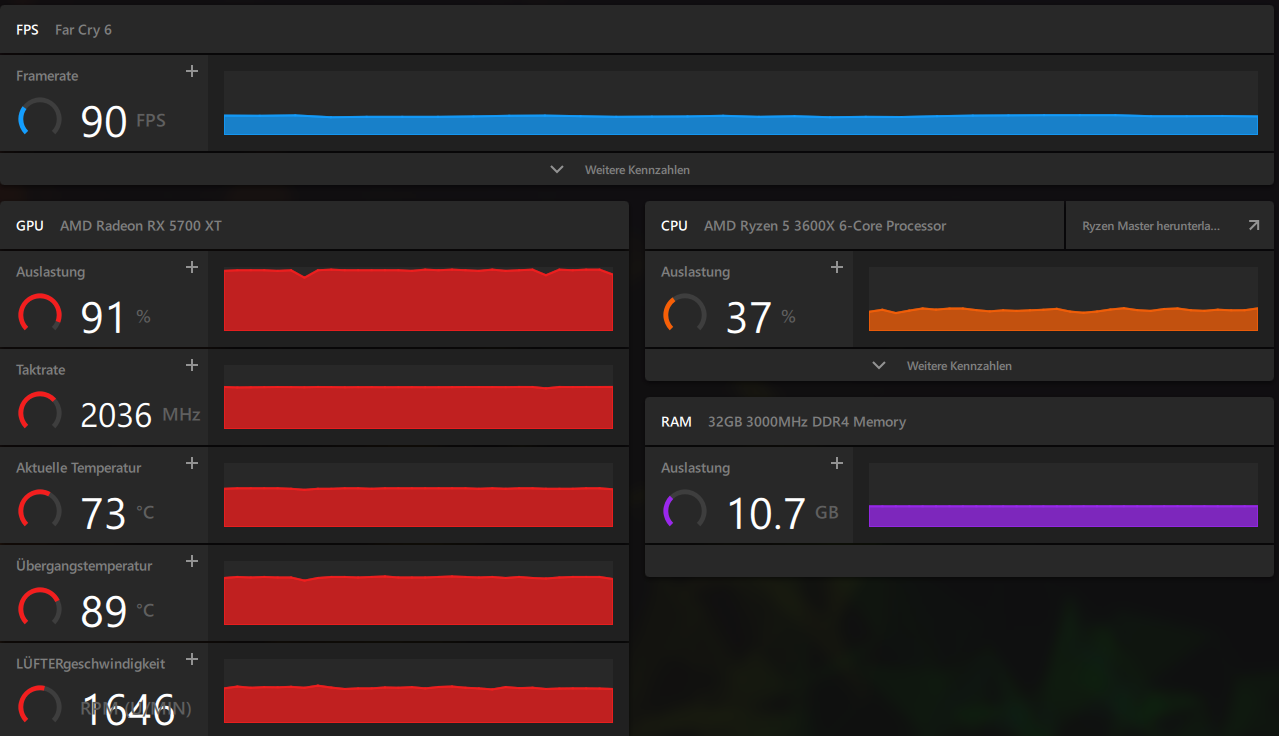Click the Aktuelle Temperatur graph
The image size is (1279, 736).
point(418,495)
